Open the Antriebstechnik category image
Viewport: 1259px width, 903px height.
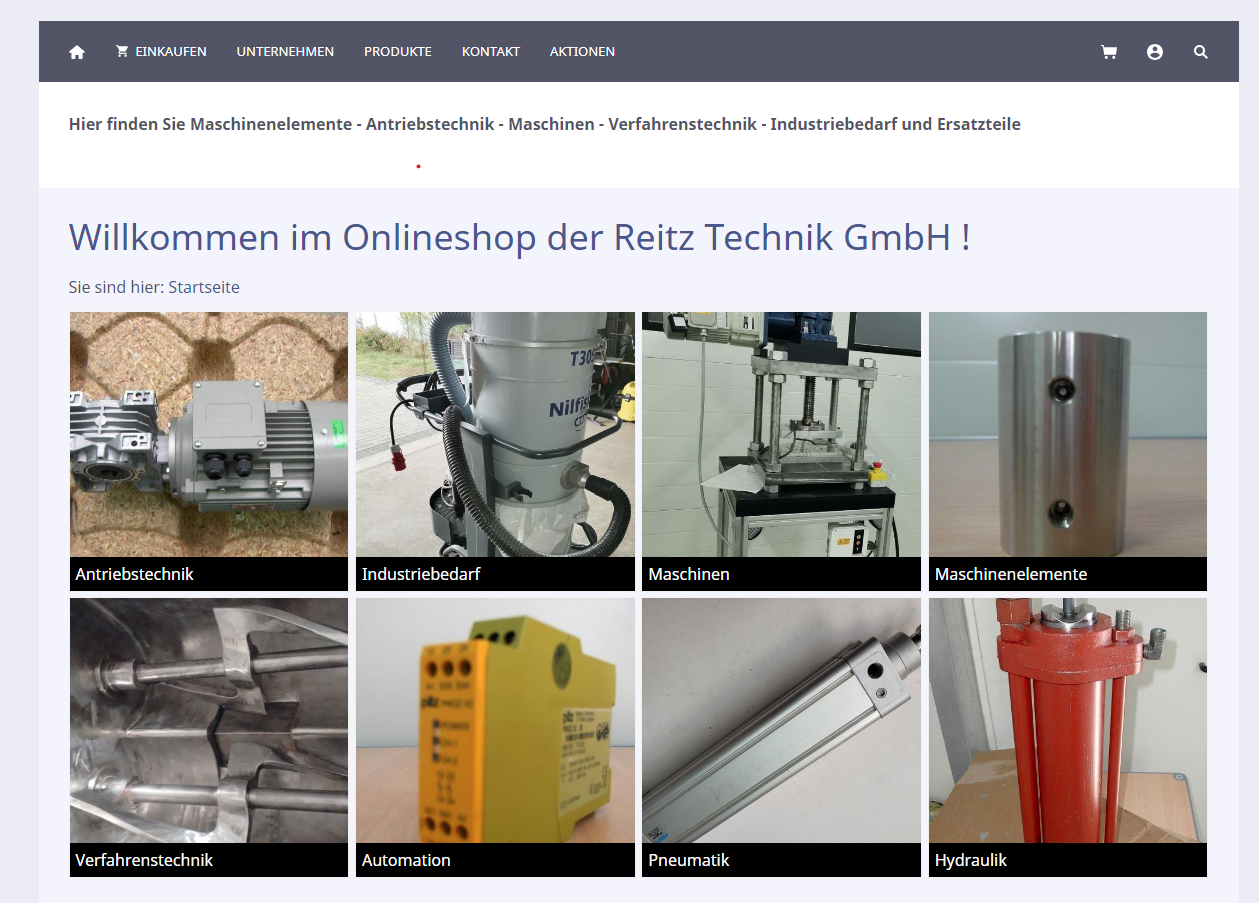(x=209, y=434)
